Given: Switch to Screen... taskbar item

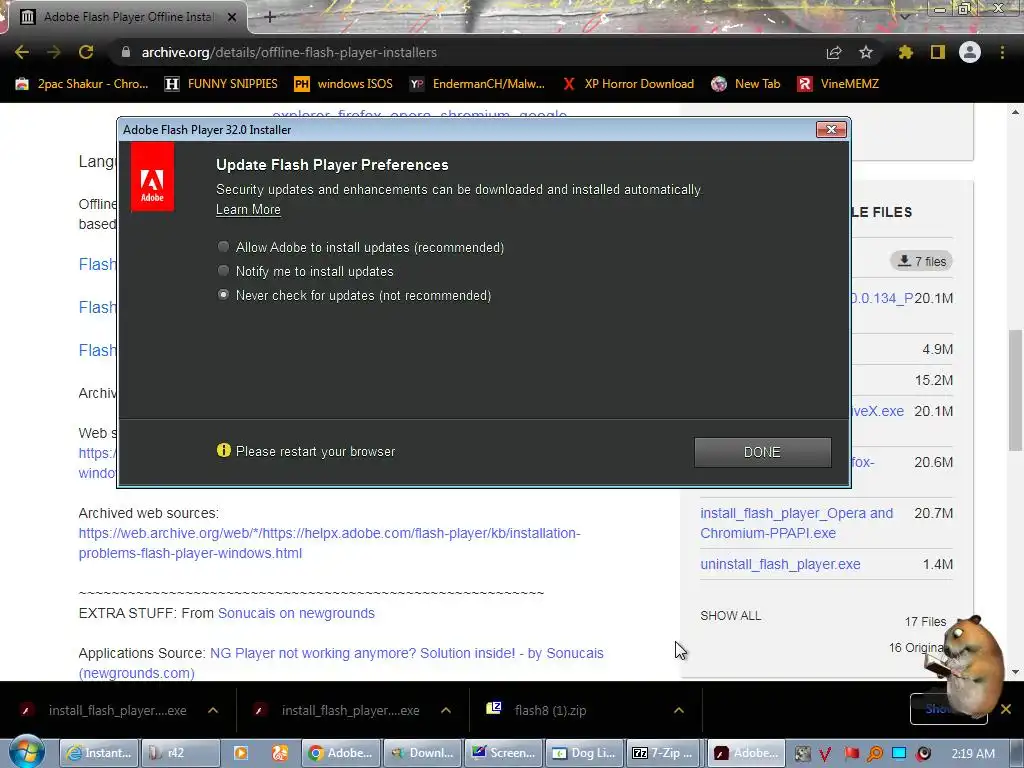Looking at the screenshot, I should point(504,753).
